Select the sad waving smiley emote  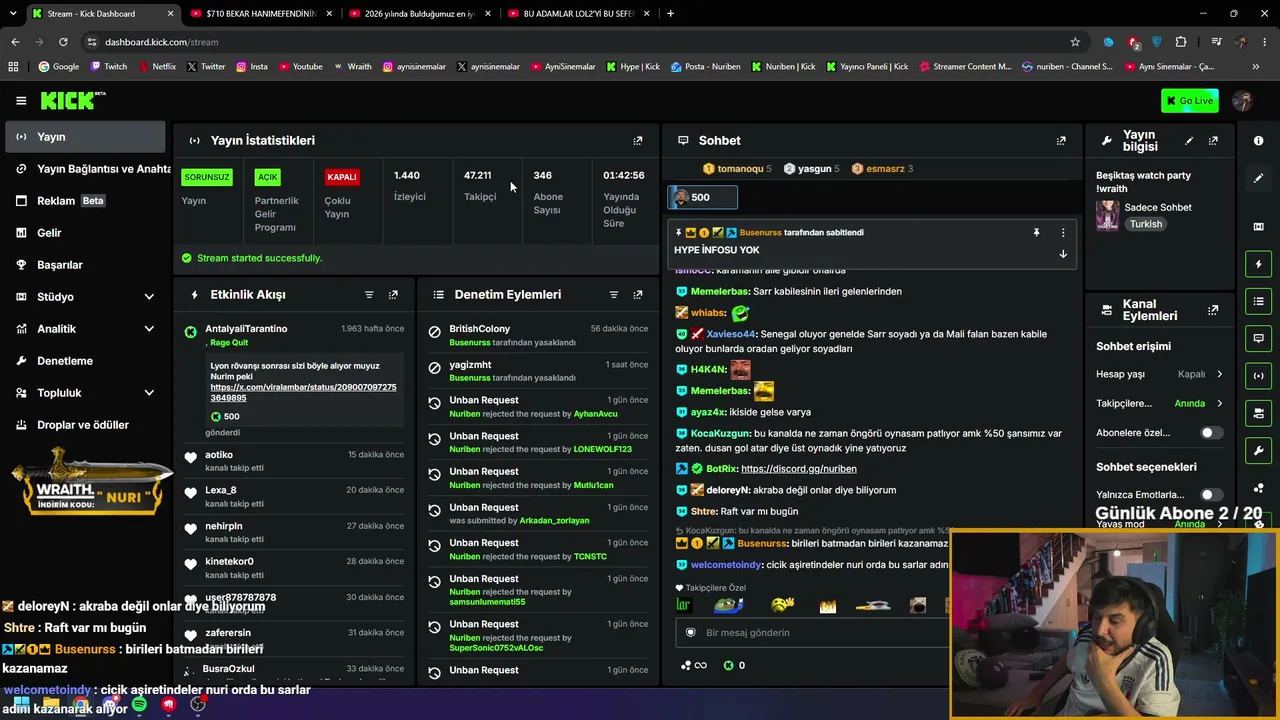coord(783,605)
